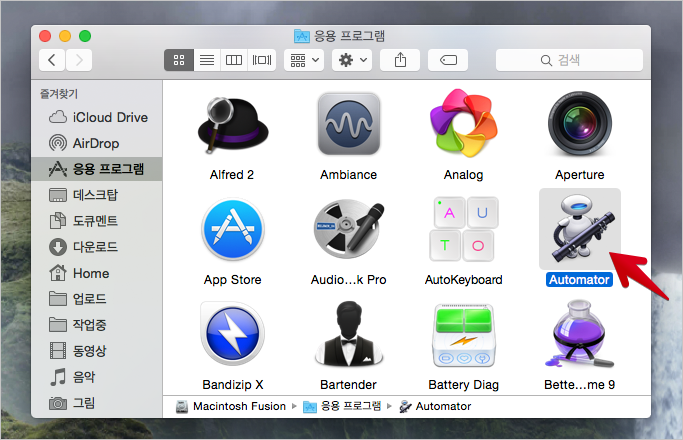
Task: Click the App Store name label
Action: point(233,280)
